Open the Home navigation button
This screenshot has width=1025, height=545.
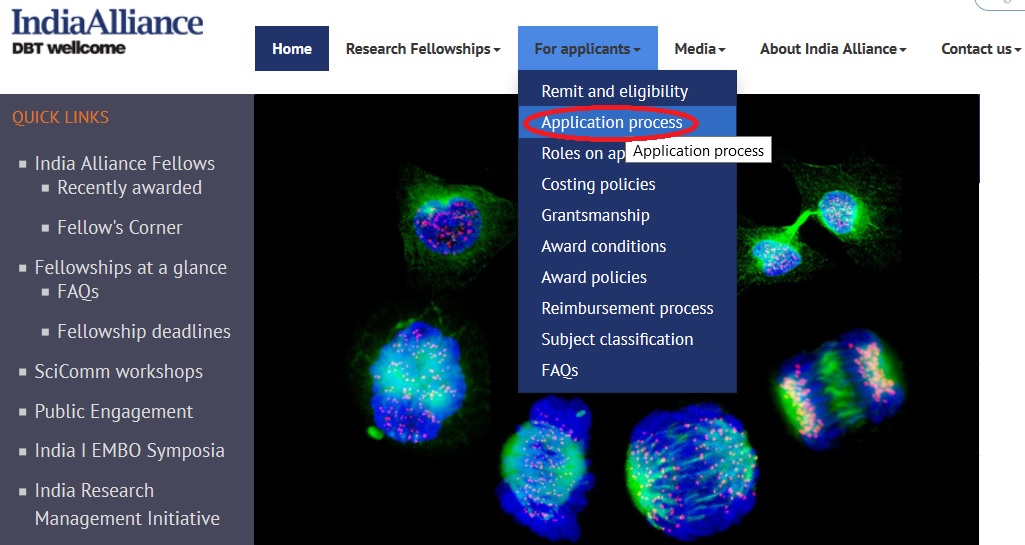292,48
